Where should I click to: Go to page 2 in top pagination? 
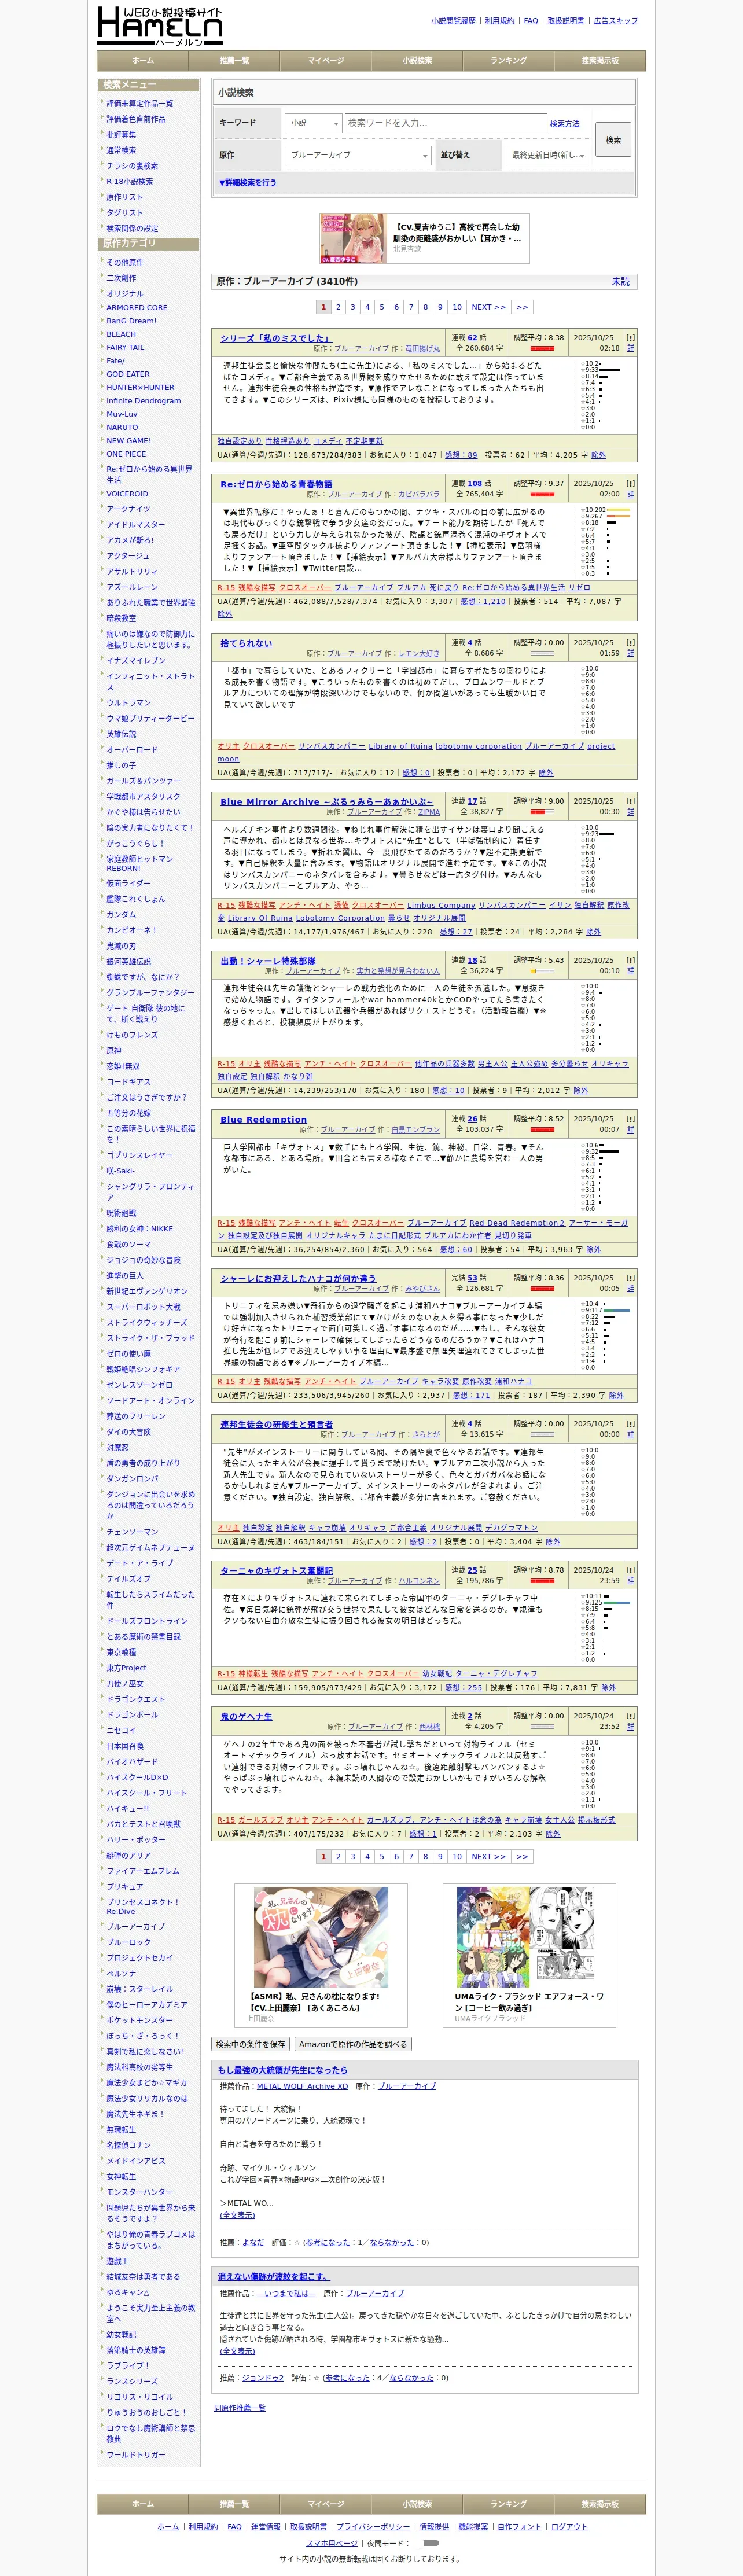338,307
